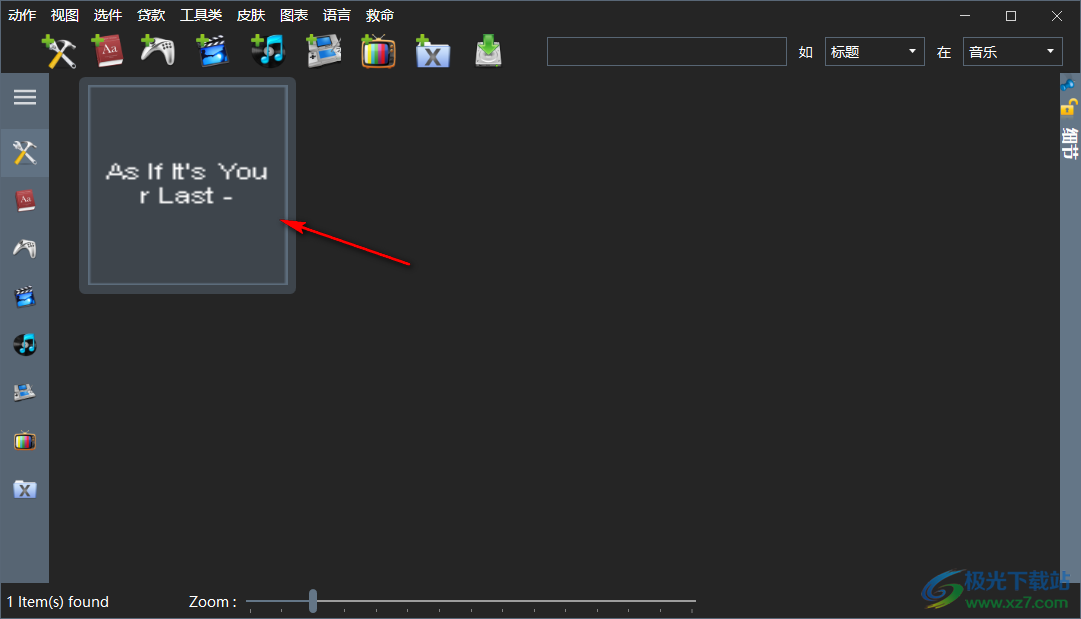This screenshot has height=619, width=1081.
Task: Select the handheld console category in sidebar
Action: coord(25,393)
